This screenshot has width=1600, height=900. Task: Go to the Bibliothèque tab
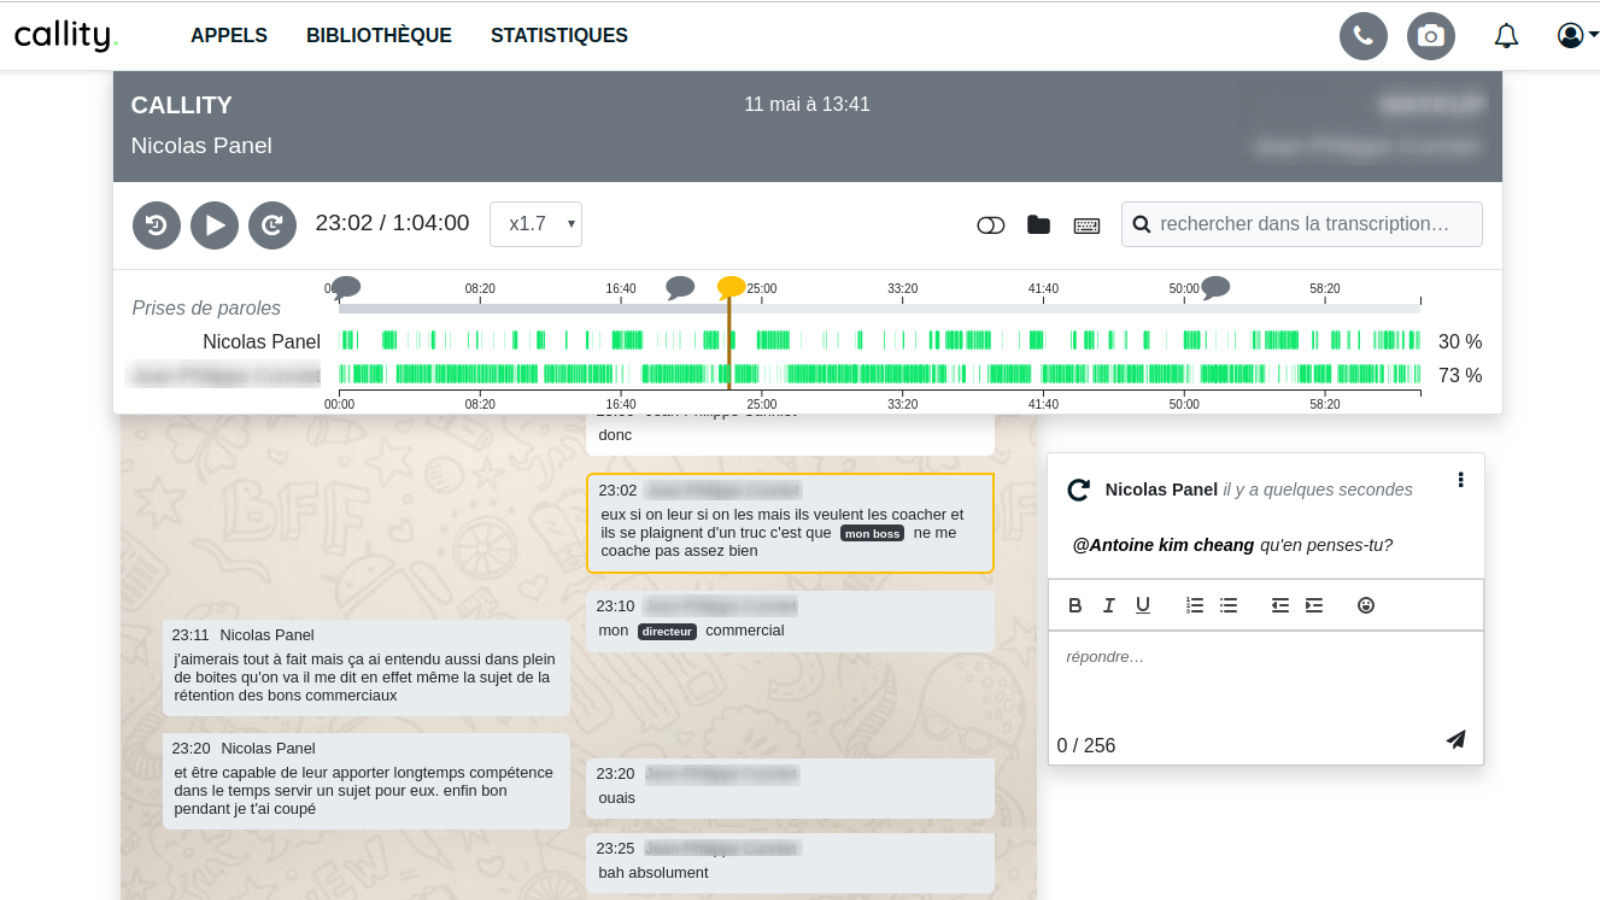[379, 36]
